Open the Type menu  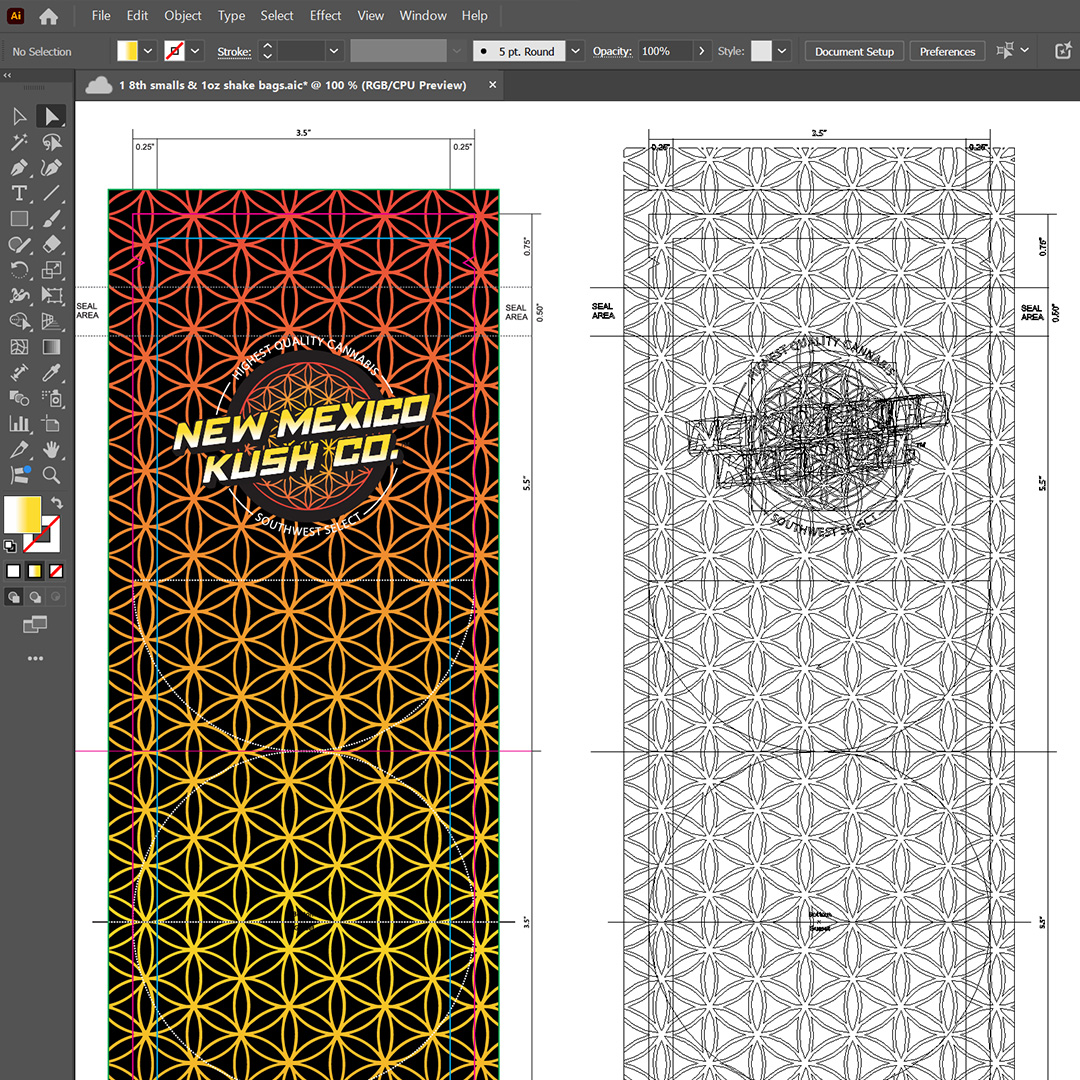point(231,16)
